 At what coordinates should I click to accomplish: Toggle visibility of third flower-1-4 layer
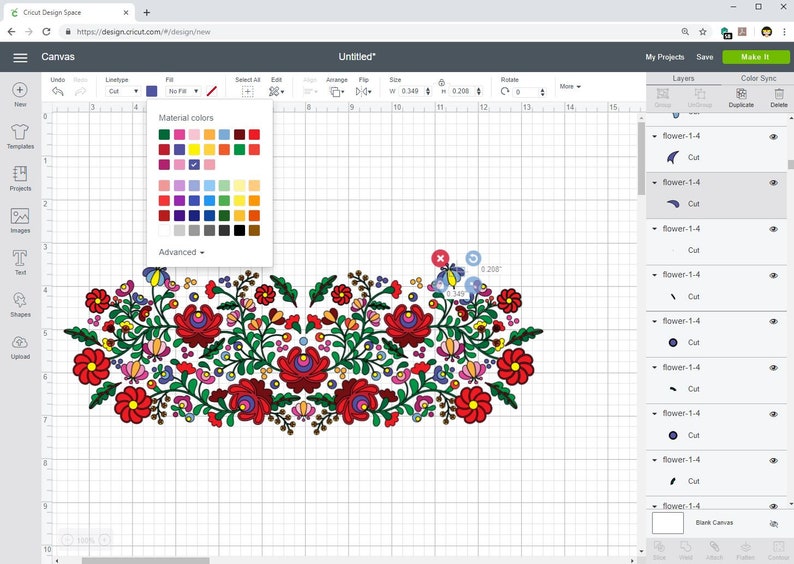(x=773, y=229)
